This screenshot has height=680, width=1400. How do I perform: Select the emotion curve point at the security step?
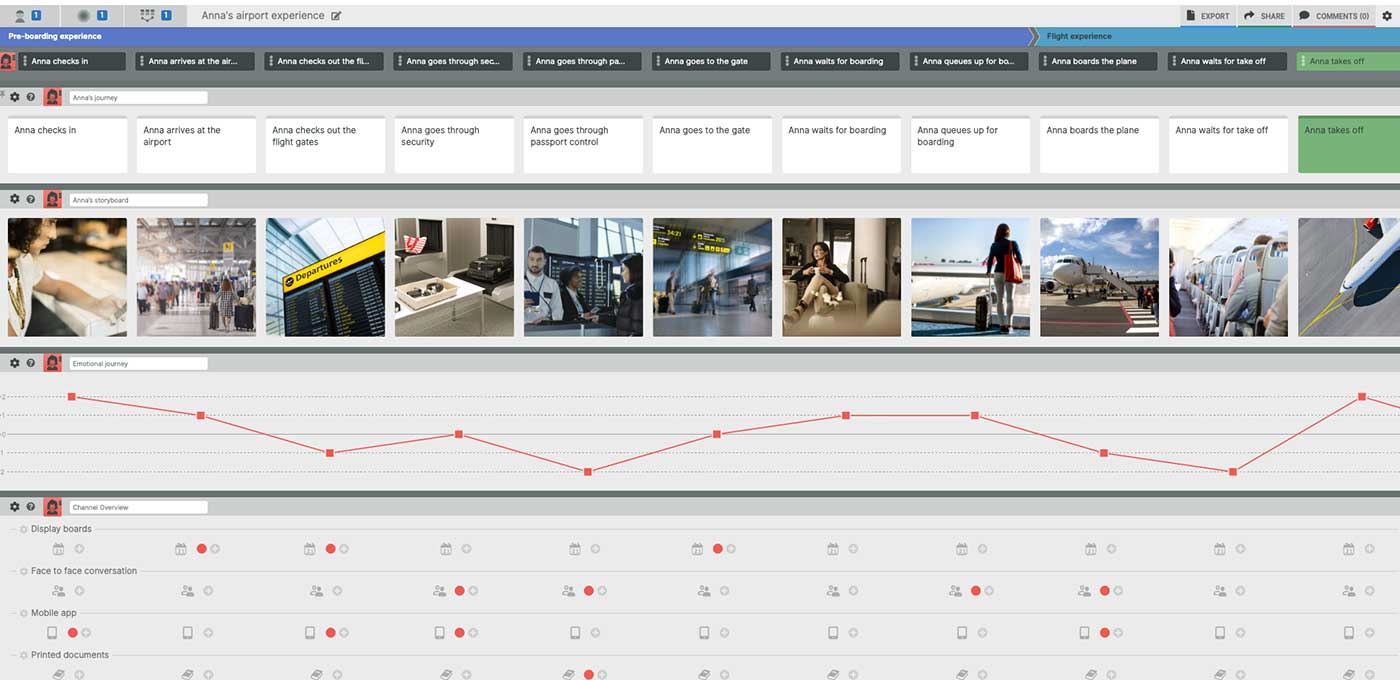coord(459,434)
